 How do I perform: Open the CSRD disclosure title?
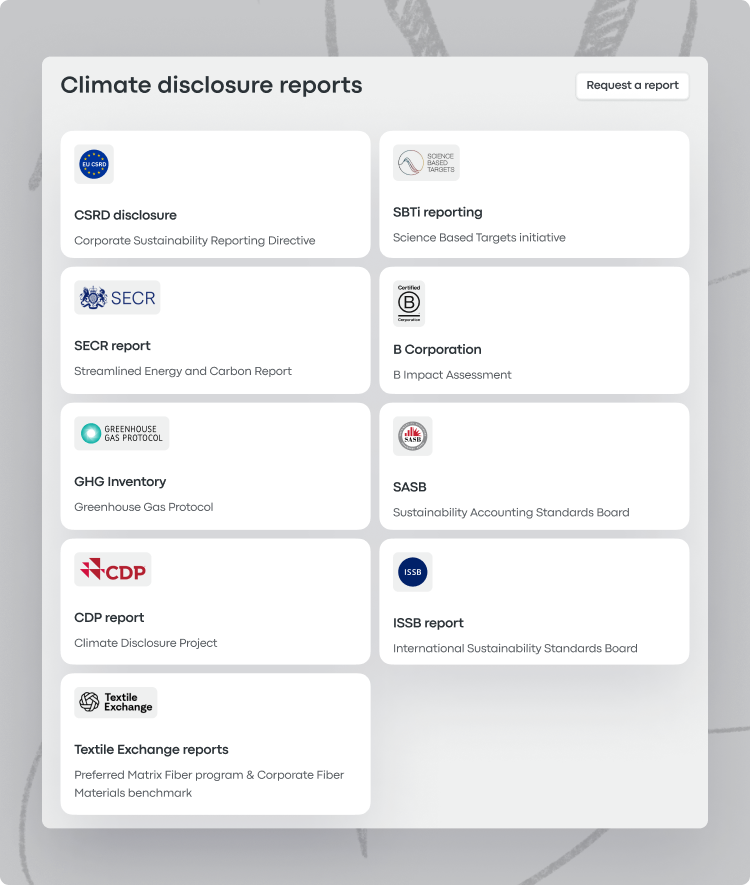coord(125,215)
